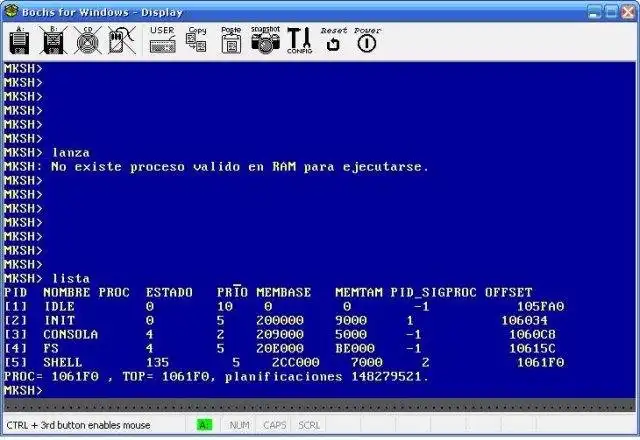Open the CONFIG tools icon
This screenshot has height=440, width=640.
click(300, 40)
